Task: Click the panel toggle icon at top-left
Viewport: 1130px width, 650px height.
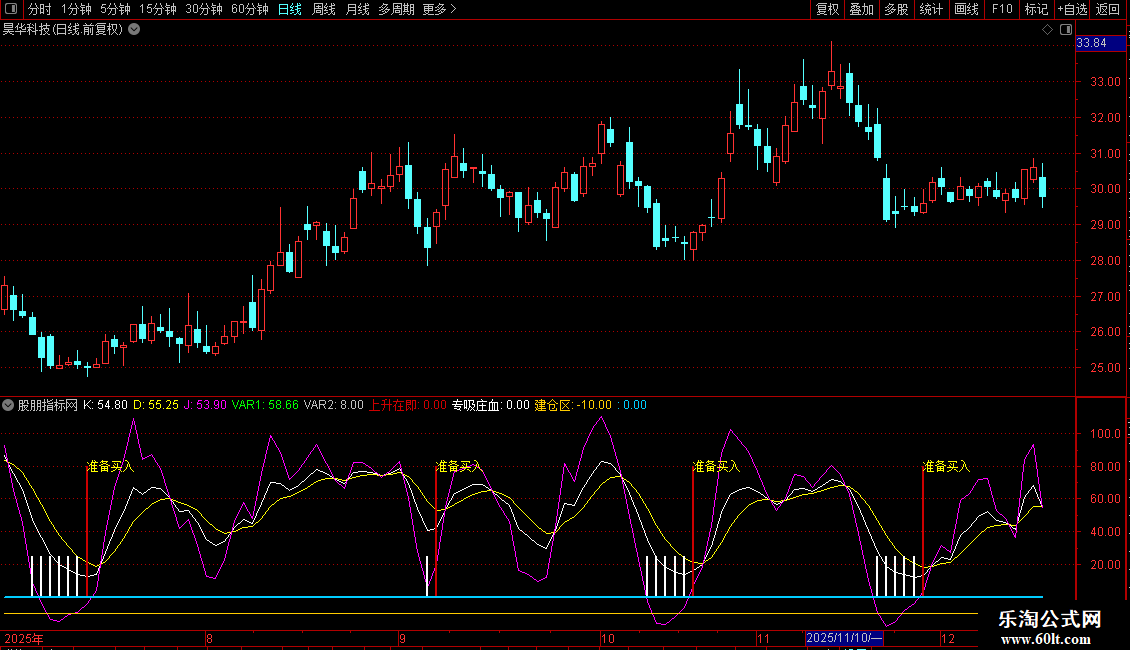Action: (11, 10)
